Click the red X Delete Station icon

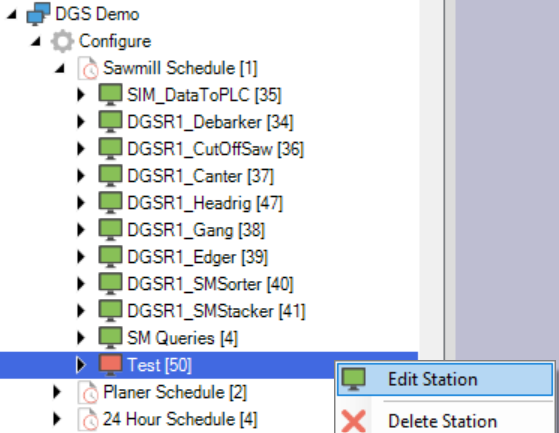(x=353, y=421)
